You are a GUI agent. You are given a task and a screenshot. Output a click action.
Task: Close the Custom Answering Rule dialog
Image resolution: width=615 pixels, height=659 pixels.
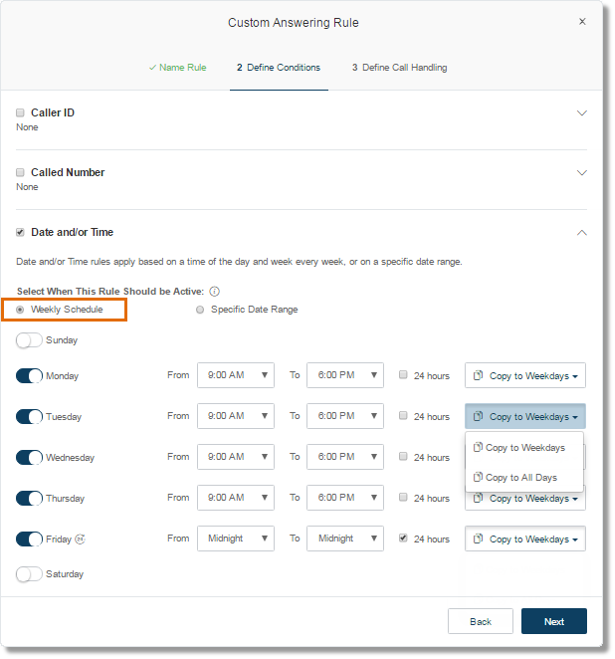(582, 21)
